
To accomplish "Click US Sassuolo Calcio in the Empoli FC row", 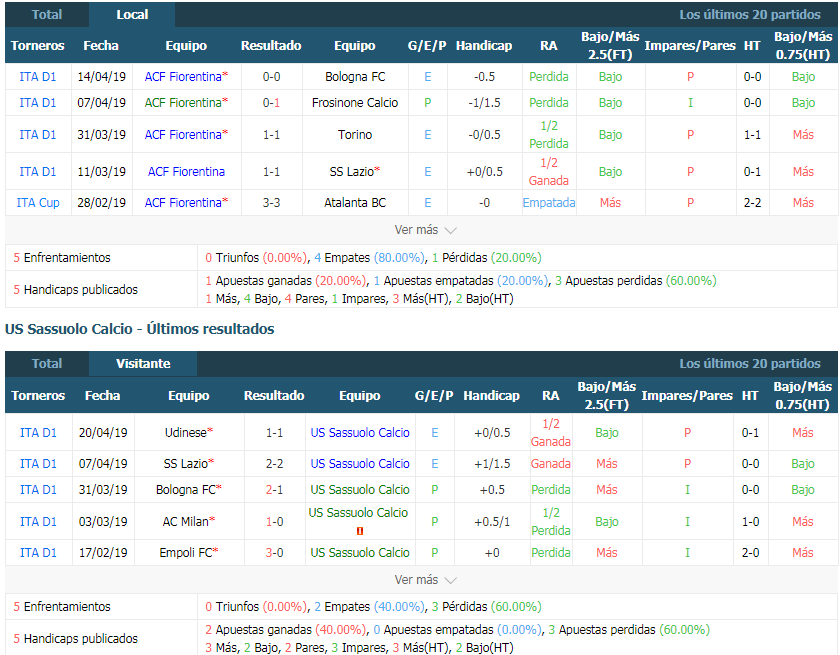I will pos(360,552).
